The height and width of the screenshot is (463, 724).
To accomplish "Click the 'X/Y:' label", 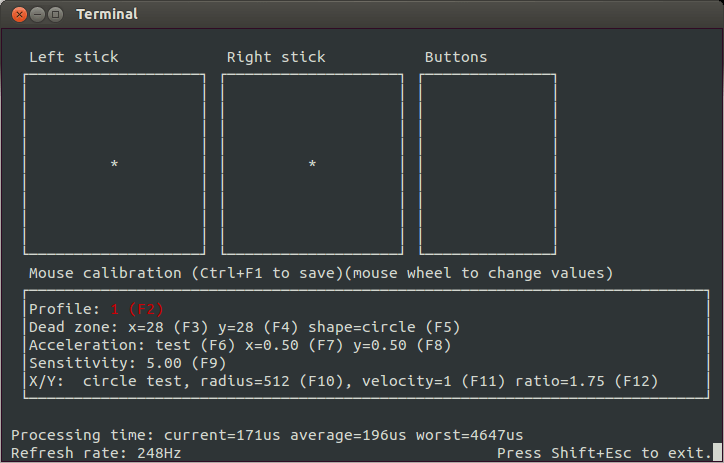I will [x=47, y=381].
